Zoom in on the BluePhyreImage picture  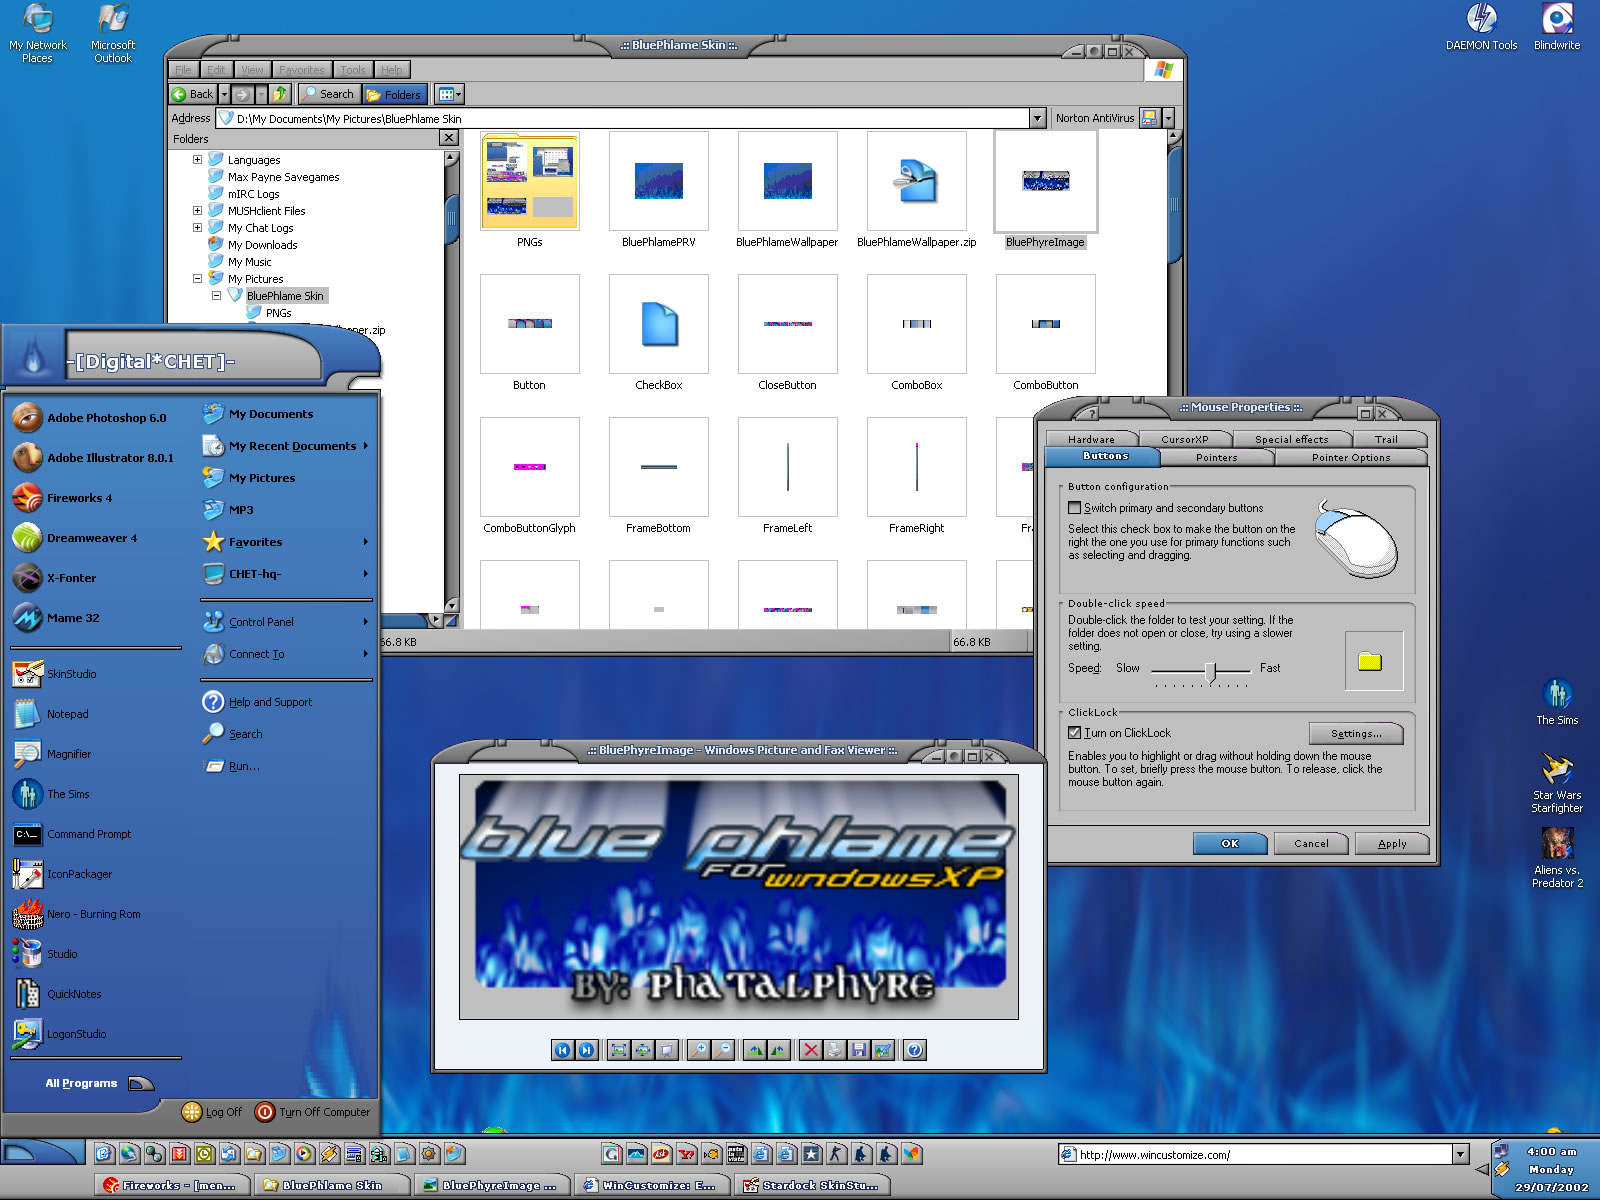tap(698, 1050)
